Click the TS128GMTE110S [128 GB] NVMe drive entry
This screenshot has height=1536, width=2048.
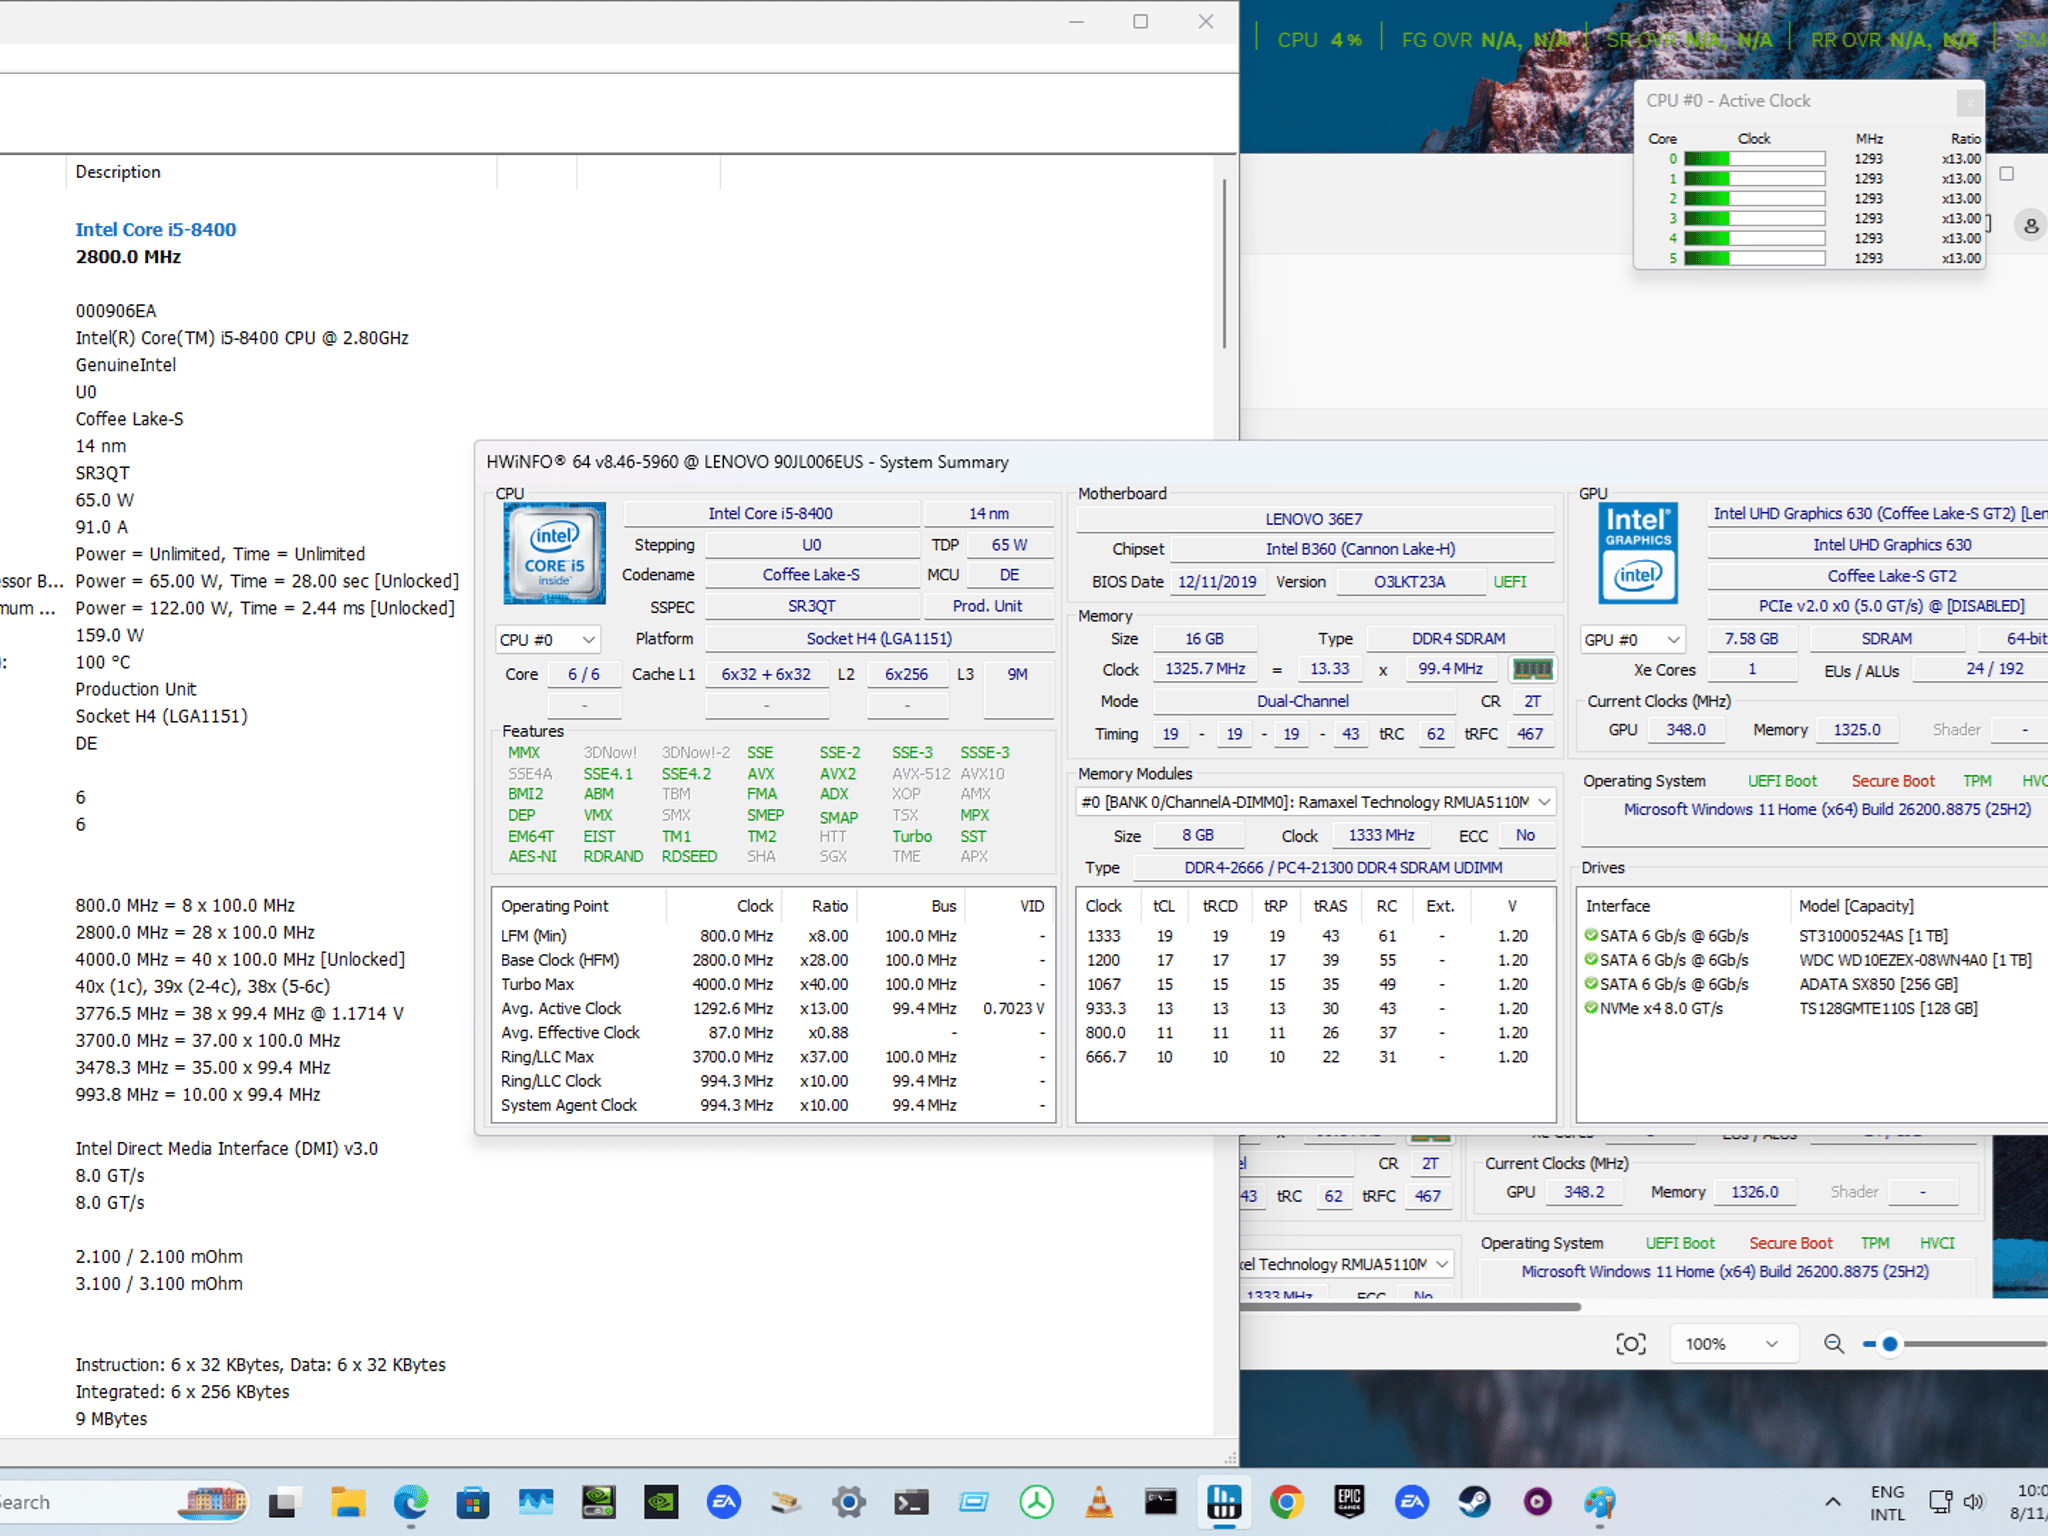(x=1888, y=1009)
